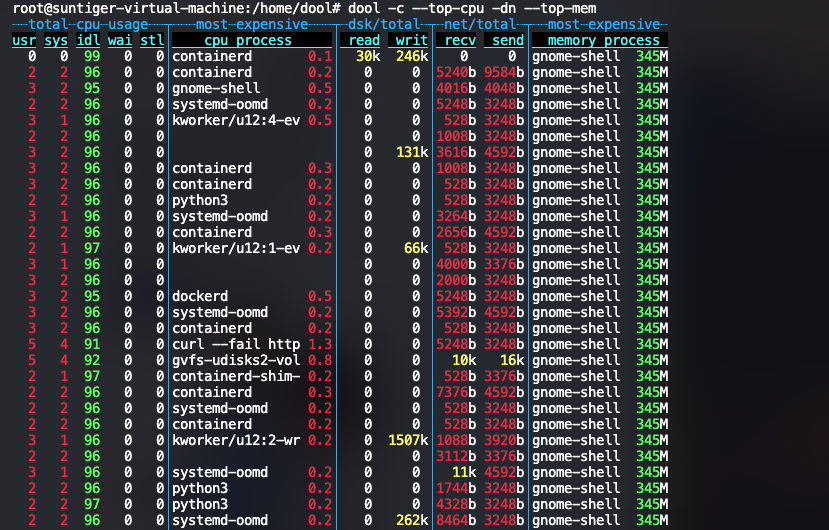Select the "containerd-shim-" process entry
Image resolution: width=829 pixels, height=530 pixels.
click(236, 376)
